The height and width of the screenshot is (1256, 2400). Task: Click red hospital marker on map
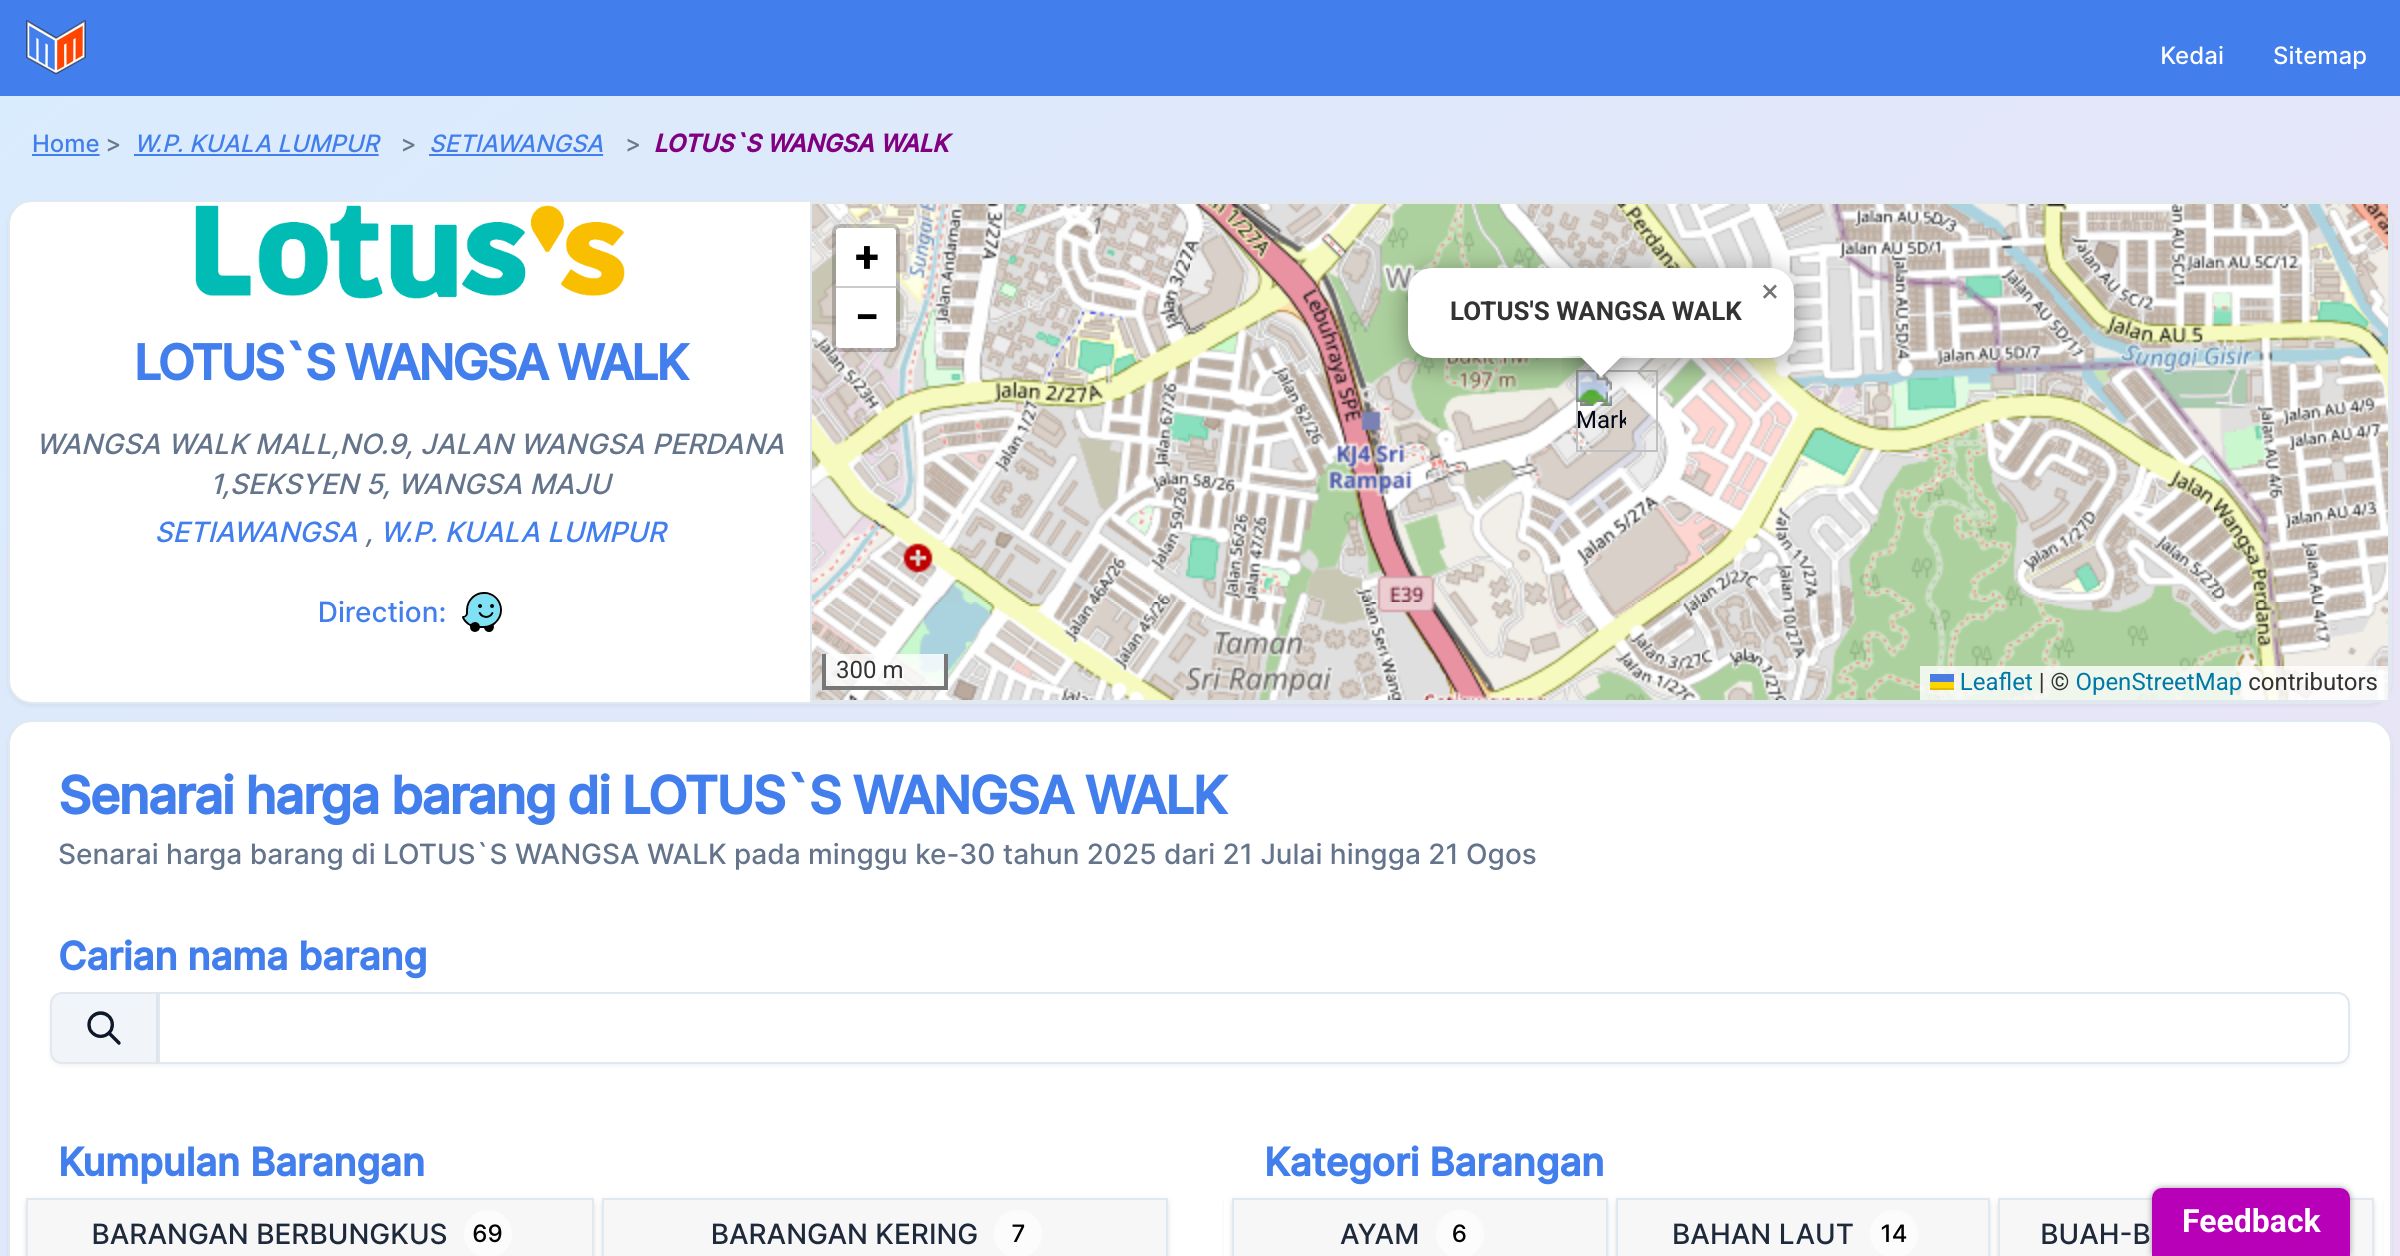[x=917, y=558]
